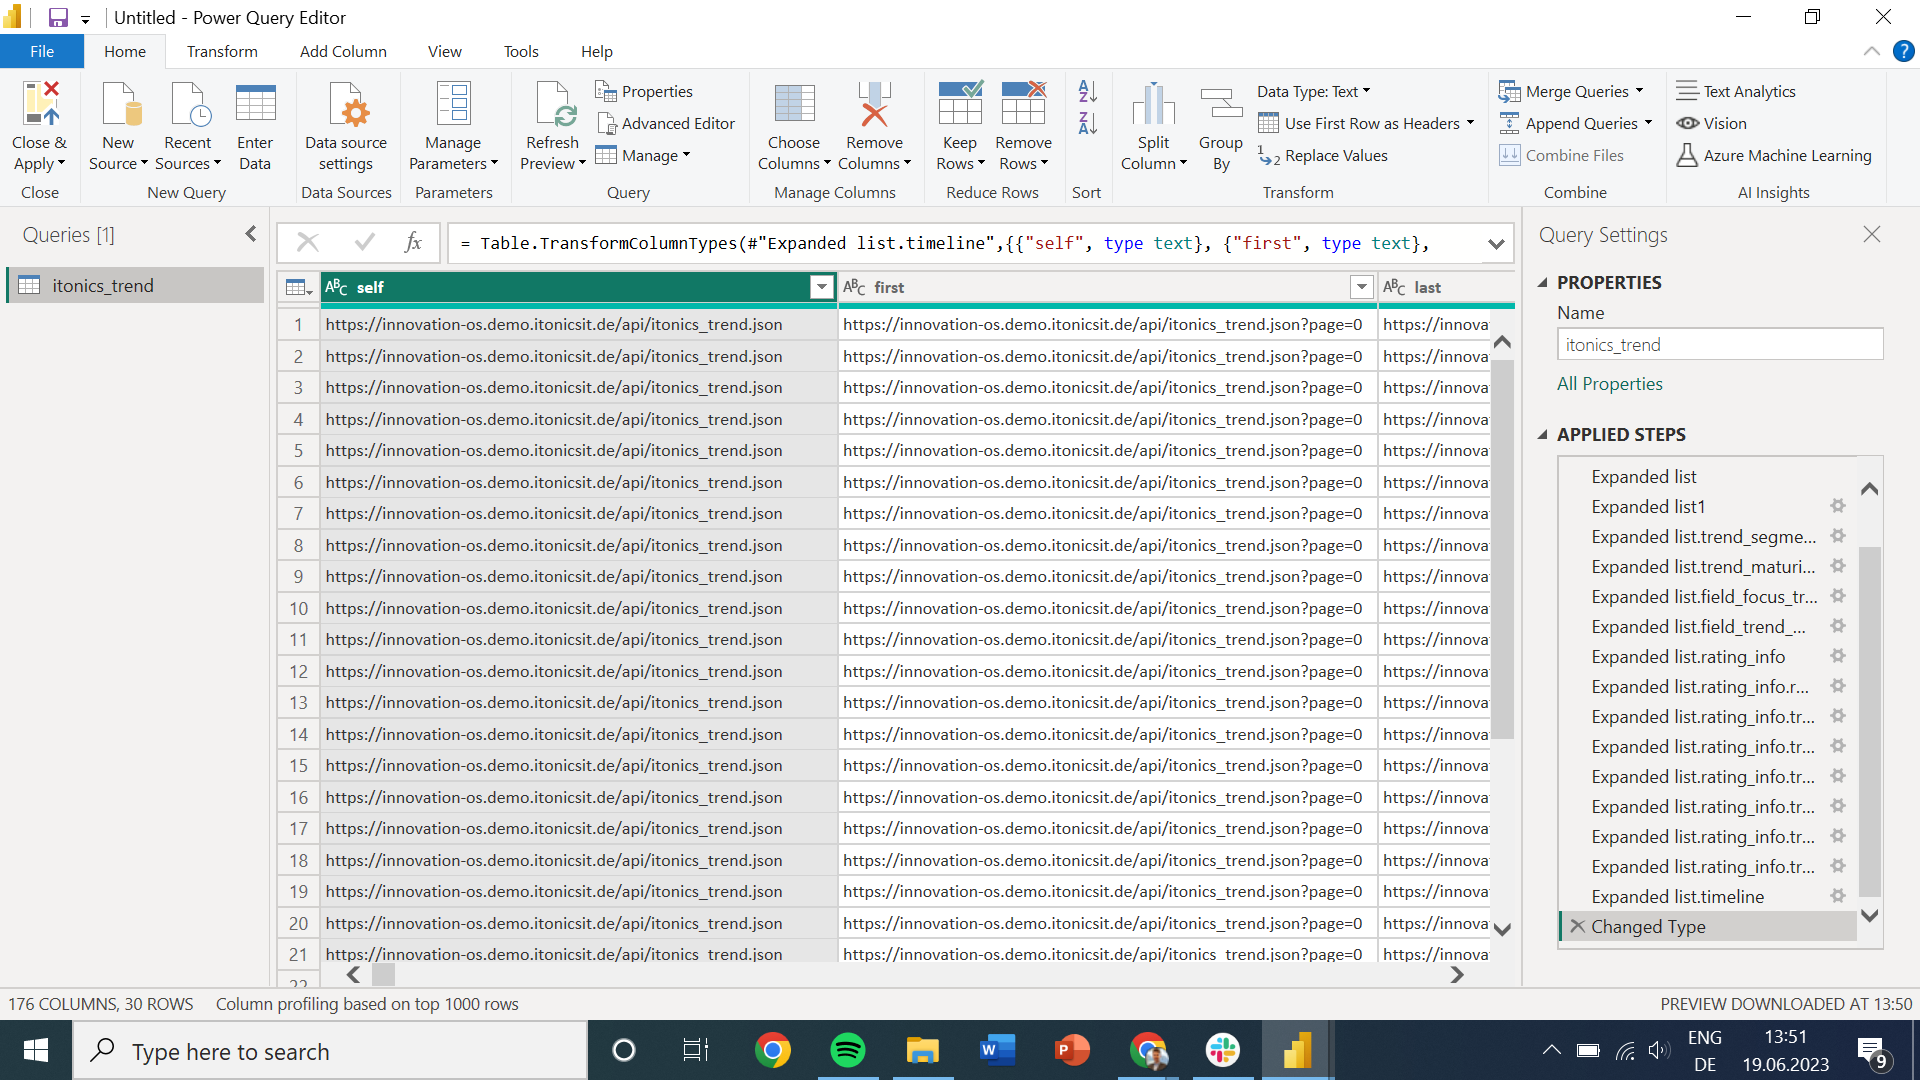
Task: Switch to the Transform ribbon tab
Action: tap(222, 51)
